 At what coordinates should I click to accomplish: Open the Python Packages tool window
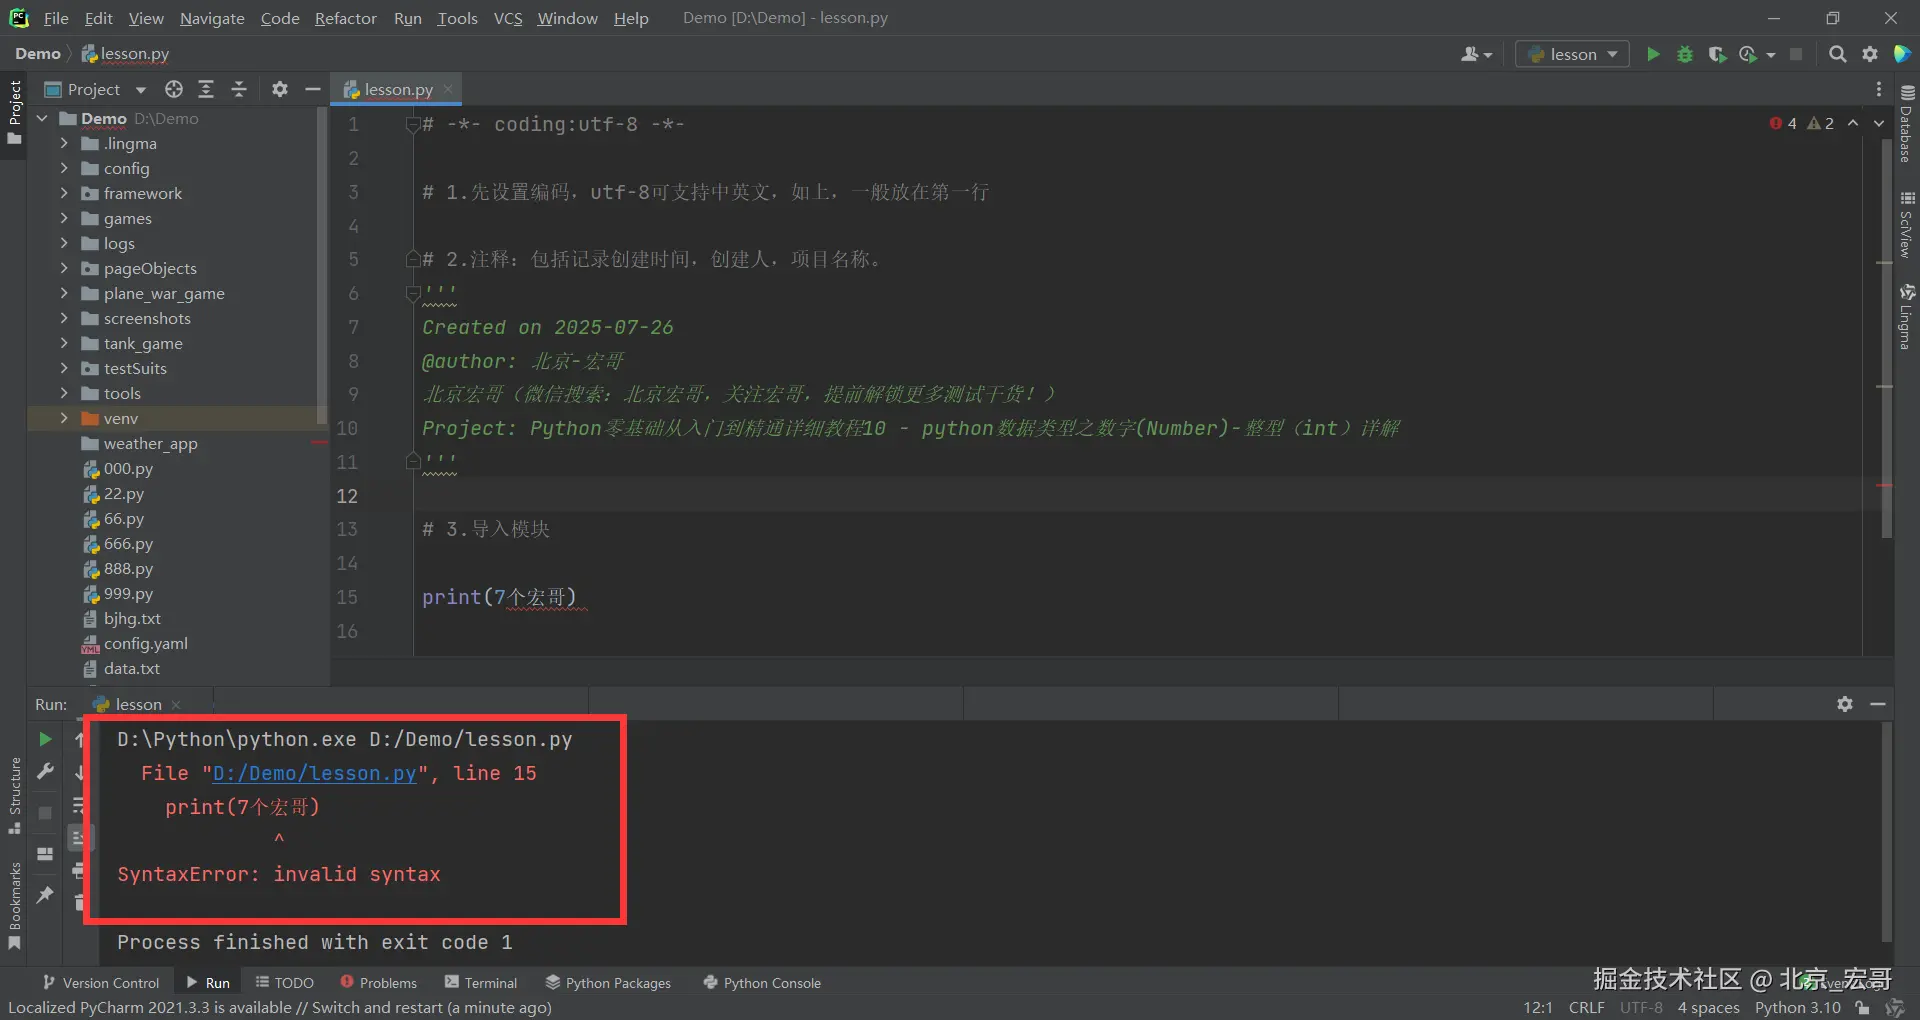click(608, 983)
